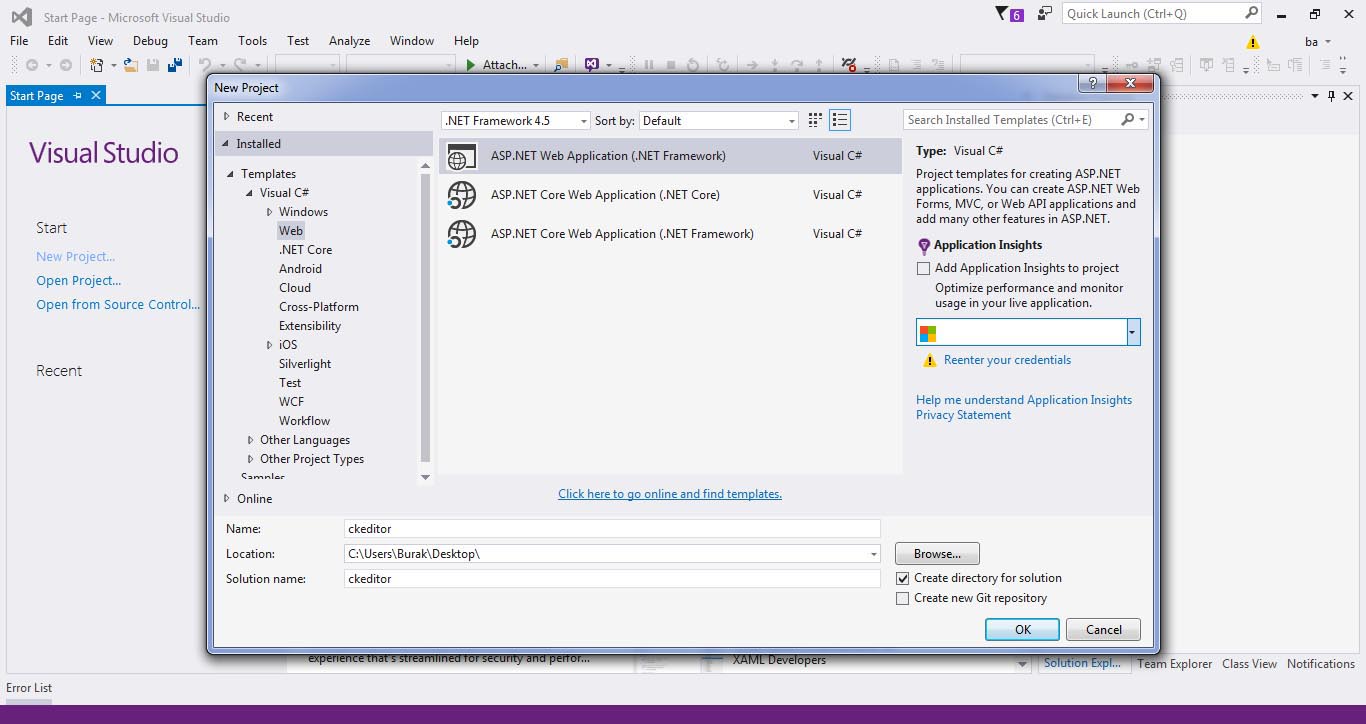
Task: Switch templates to small icons view
Action: 815,120
